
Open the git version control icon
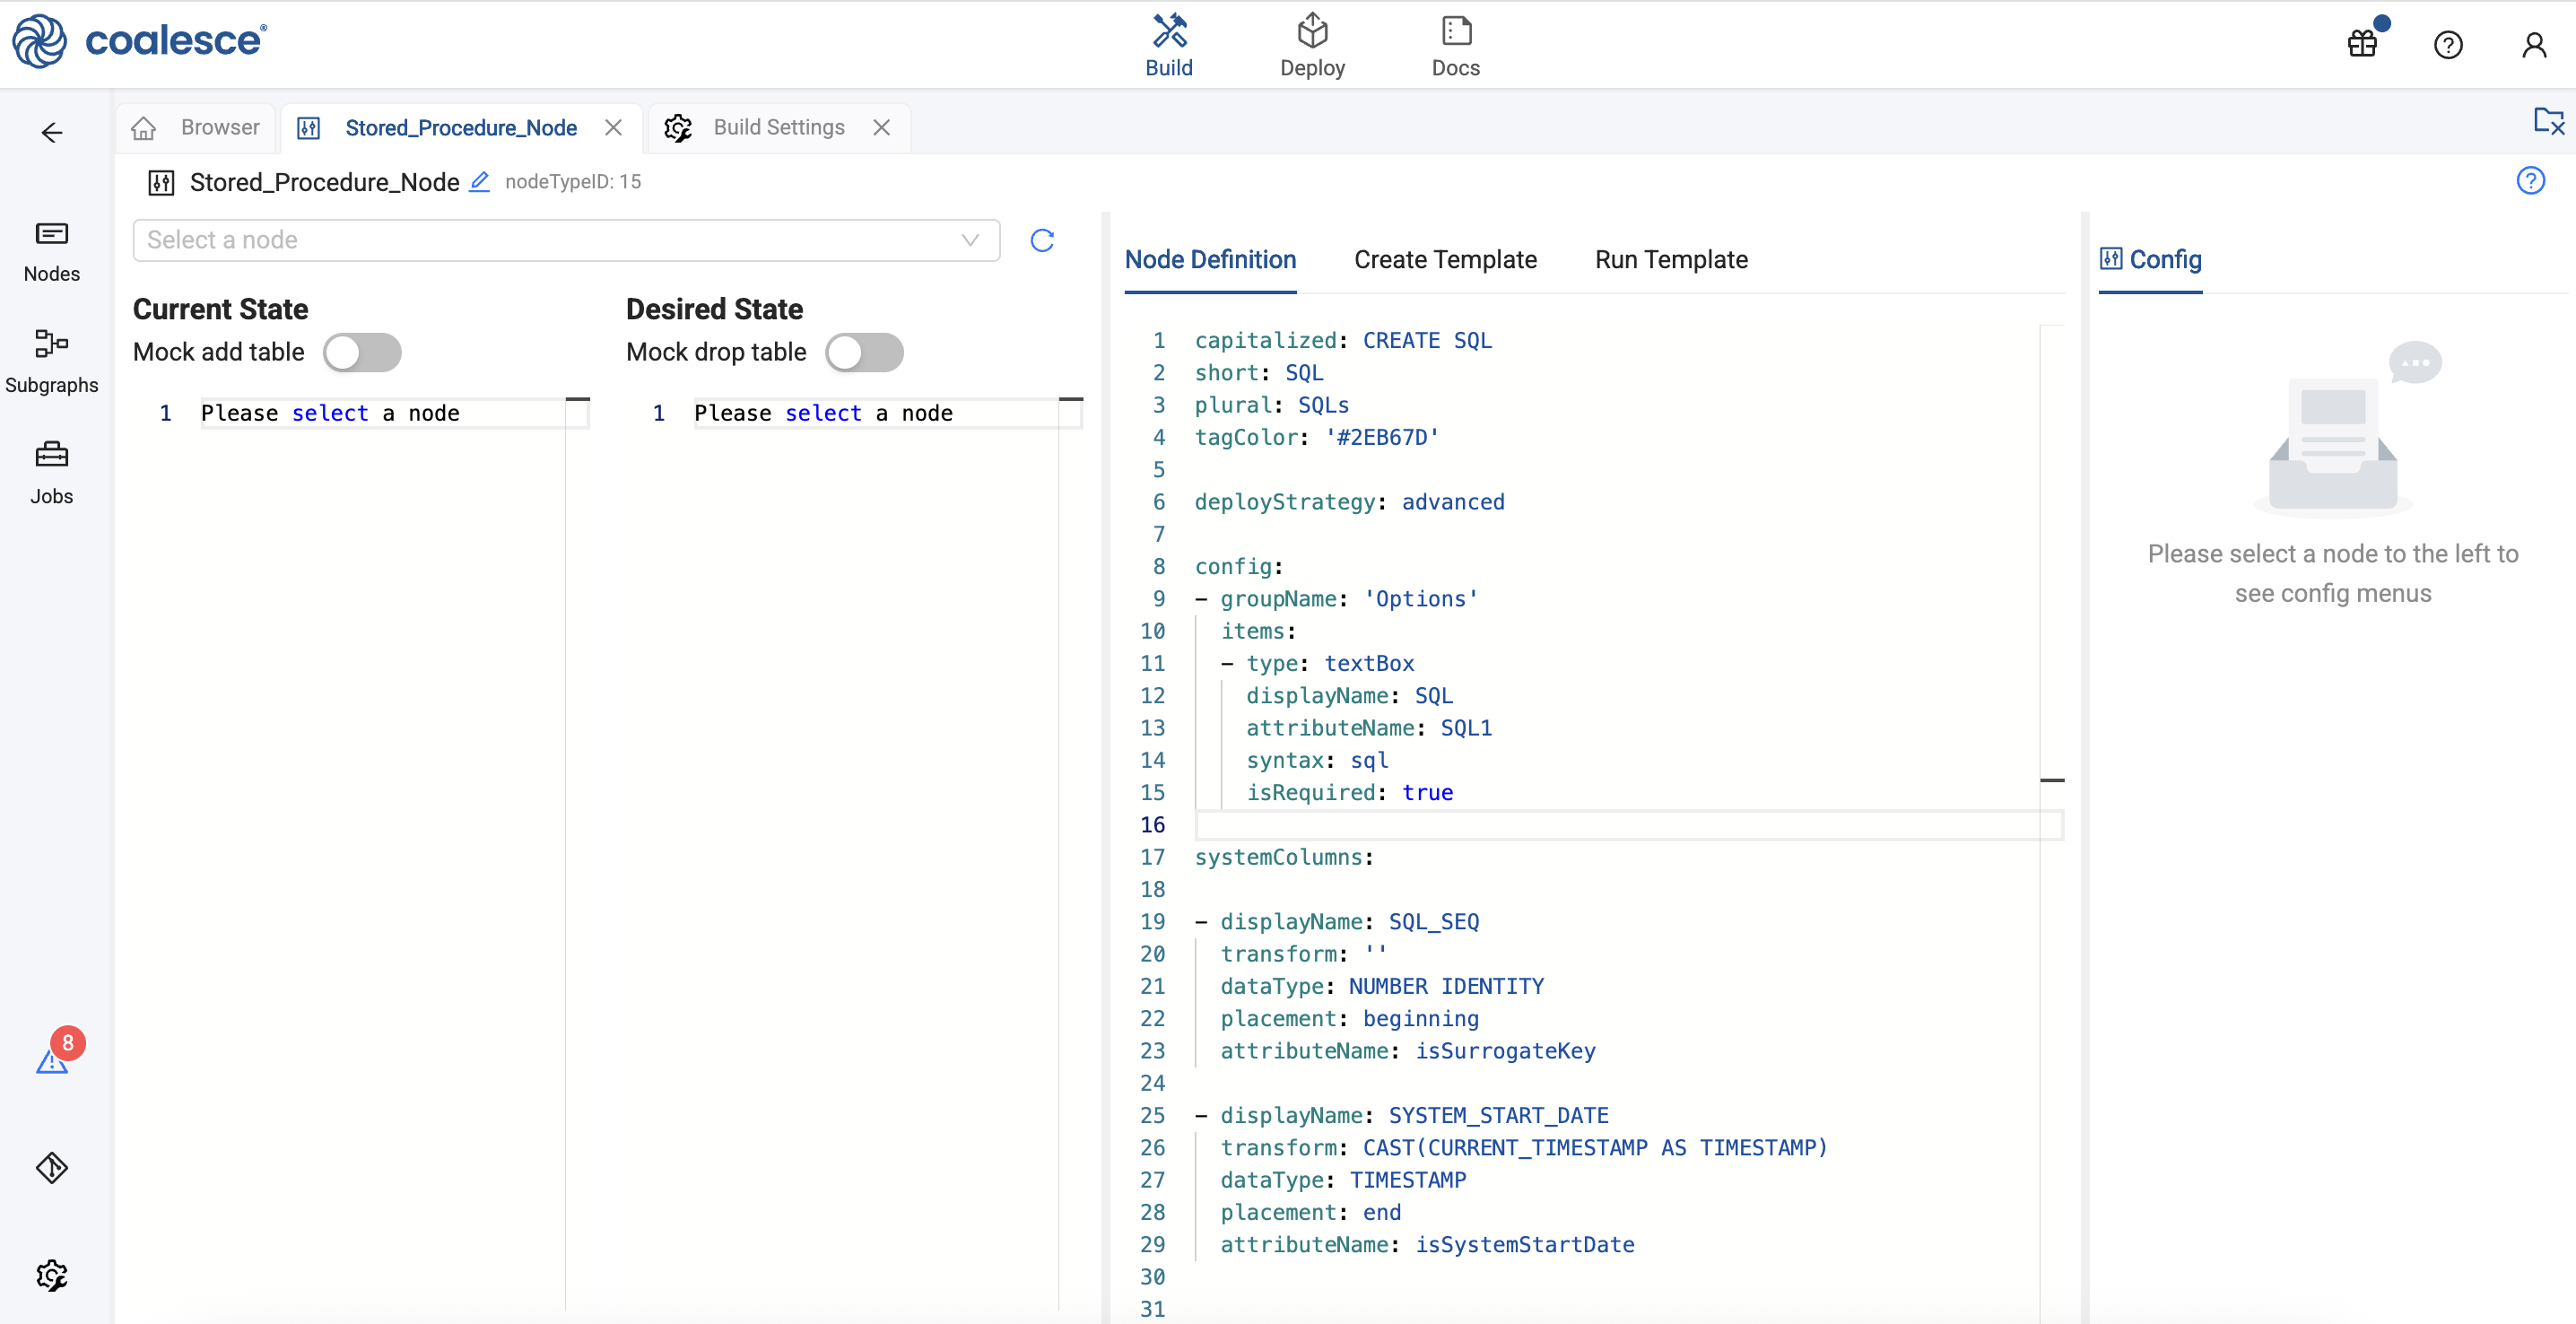(x=52, y=1167)
